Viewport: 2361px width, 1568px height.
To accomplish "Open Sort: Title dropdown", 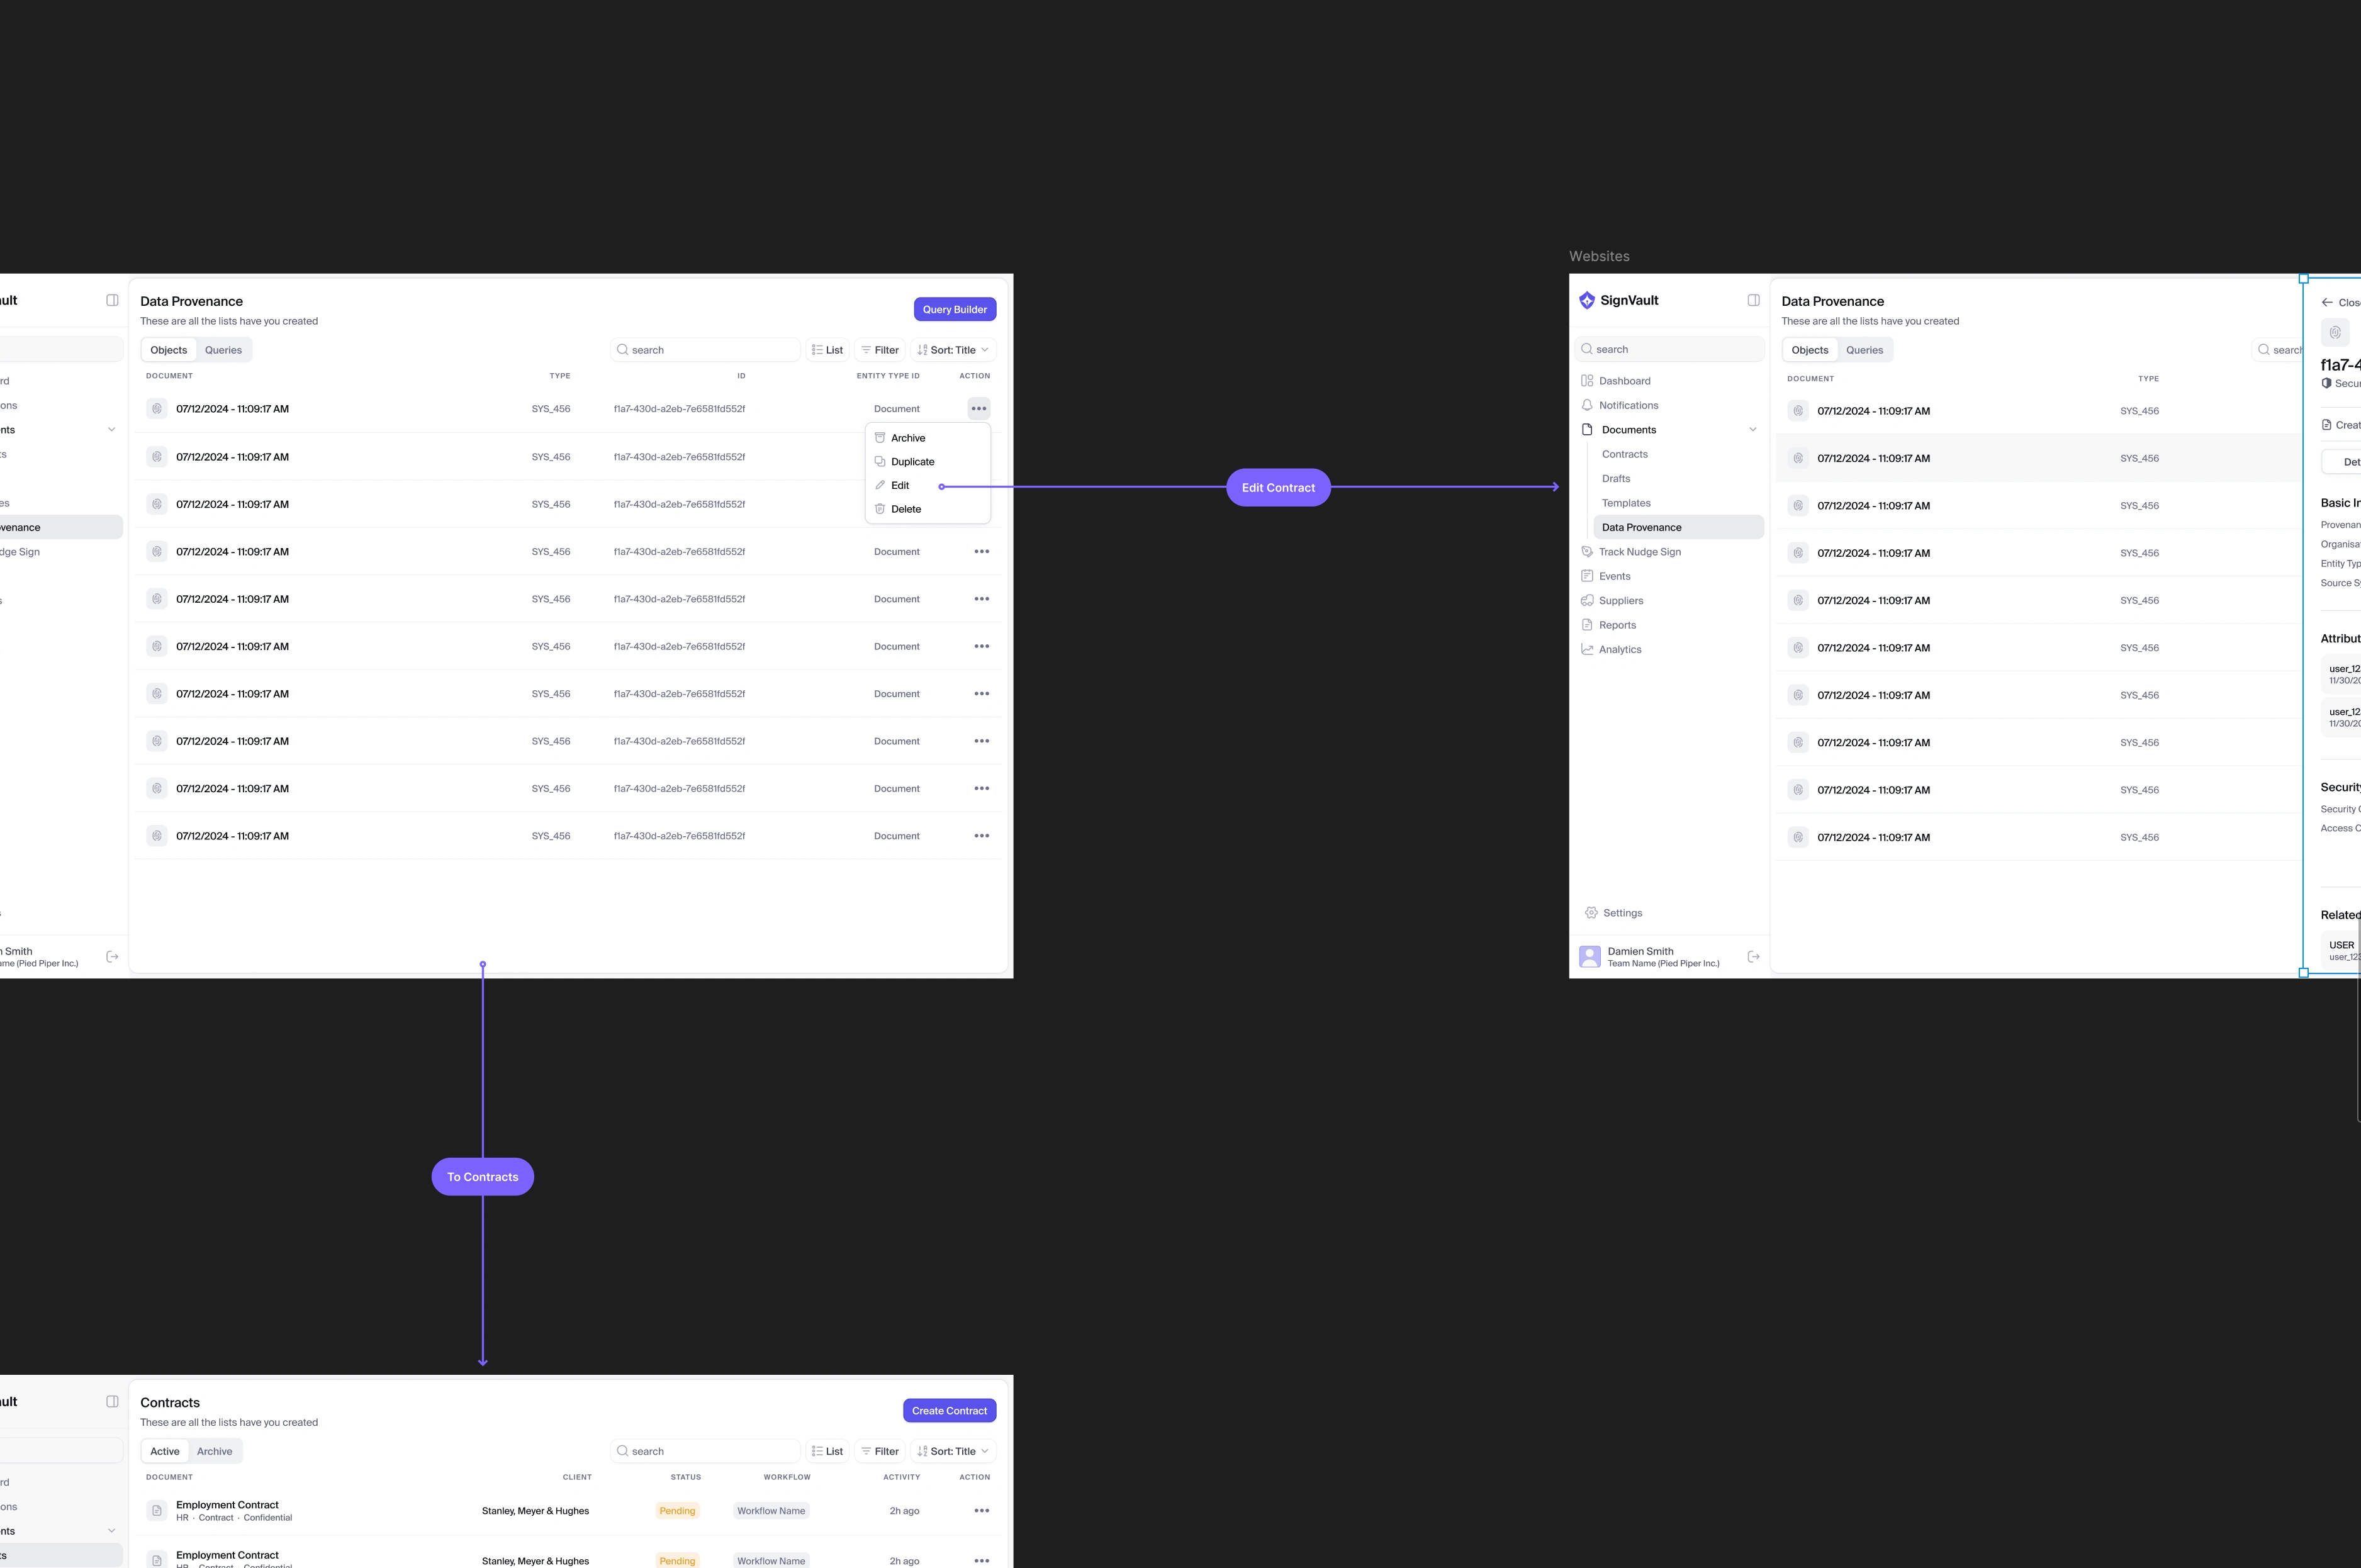I will click(x=953, y=350).
